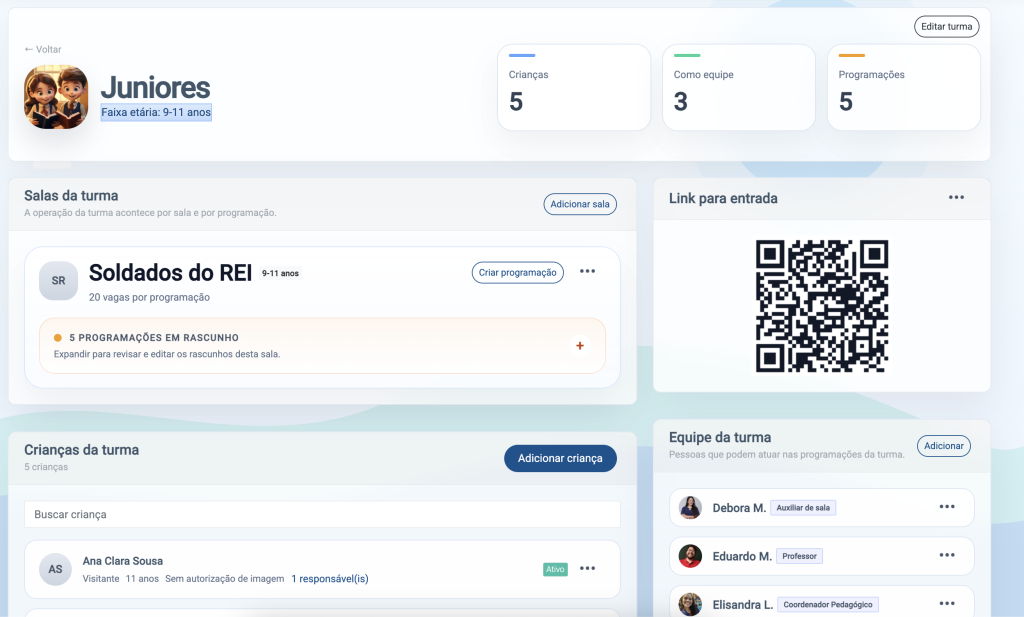This screenshot has height=617, width=1024.
Task: Open Ana Clara Sousa's three-dot menu
Action: click(588, 569)
